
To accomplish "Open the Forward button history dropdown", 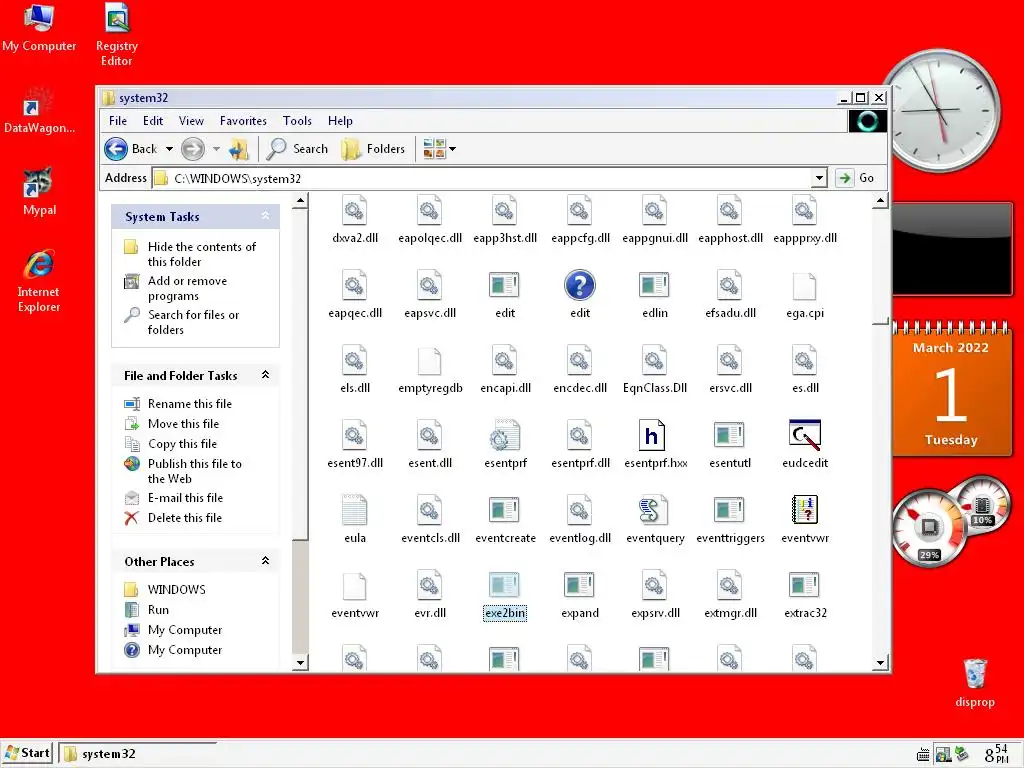I will [216, 149].
